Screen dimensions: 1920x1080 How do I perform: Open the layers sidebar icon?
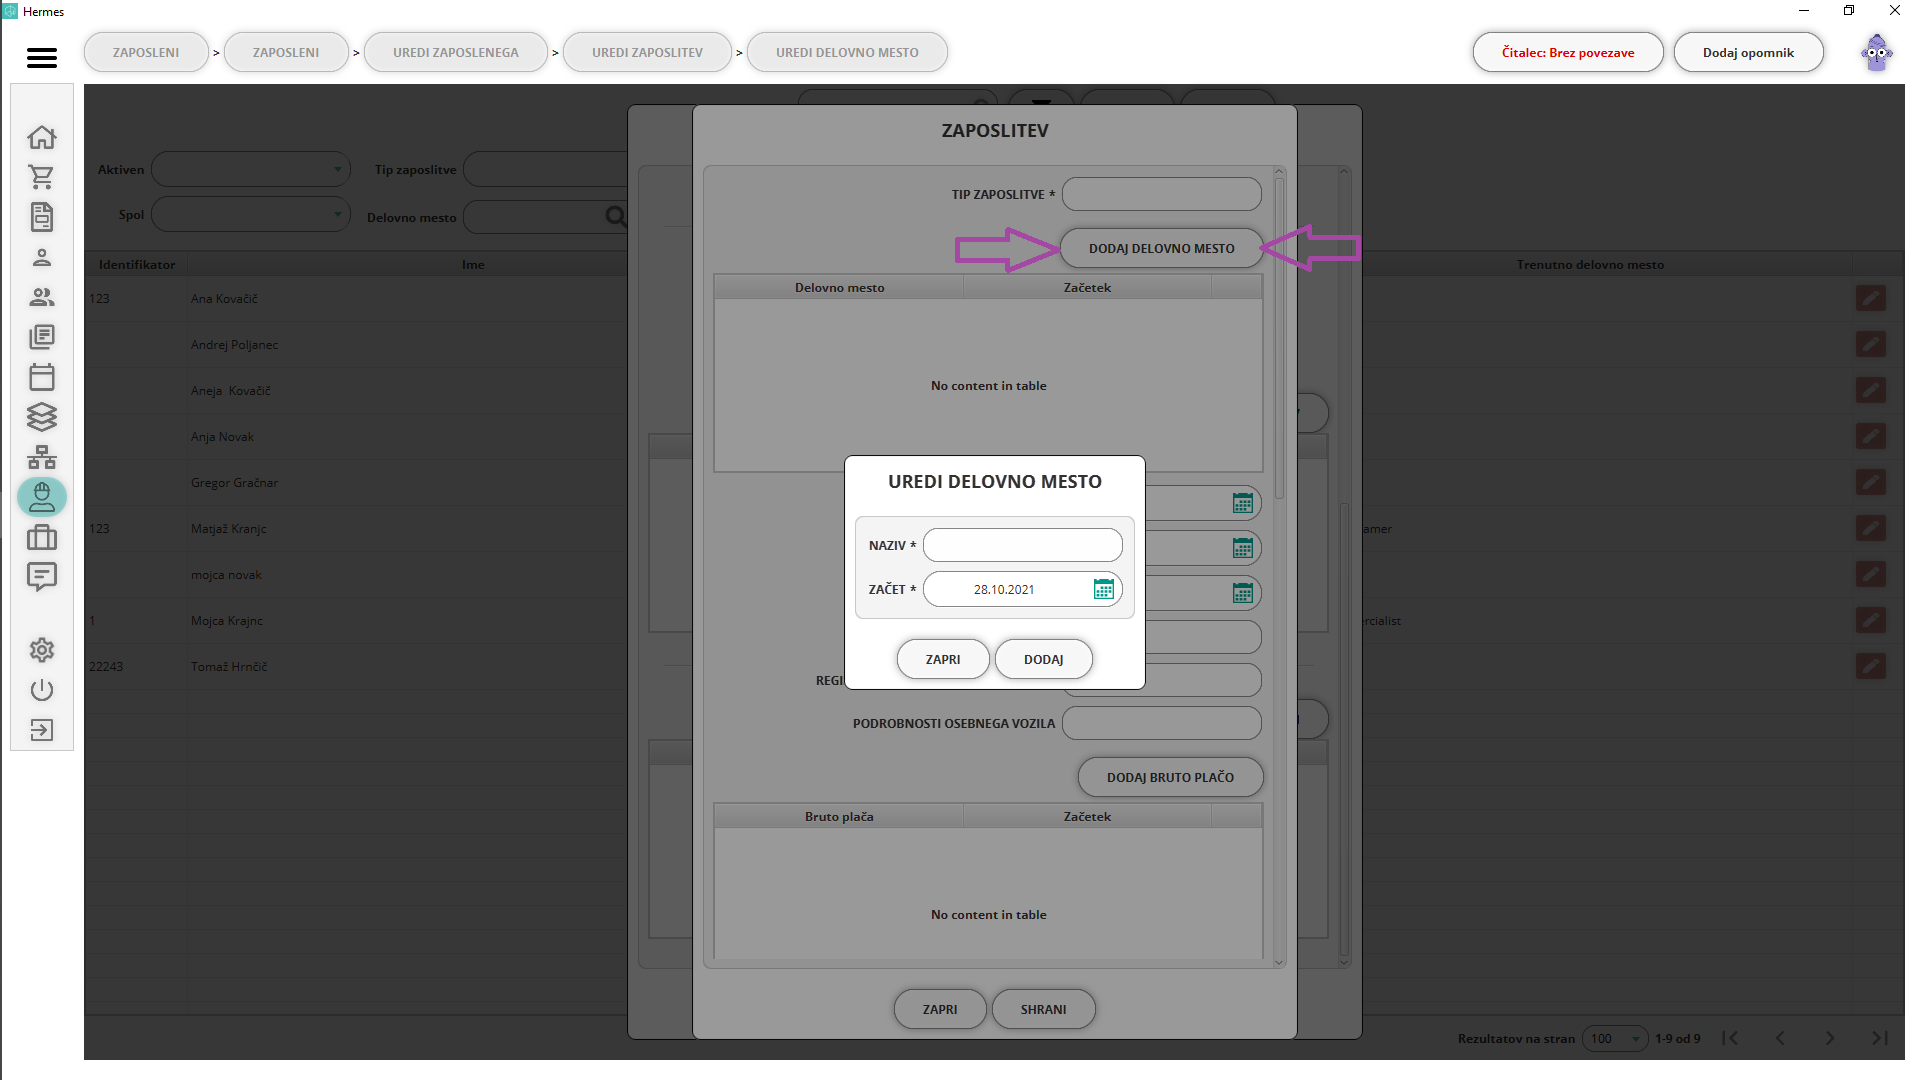[41, 417]
